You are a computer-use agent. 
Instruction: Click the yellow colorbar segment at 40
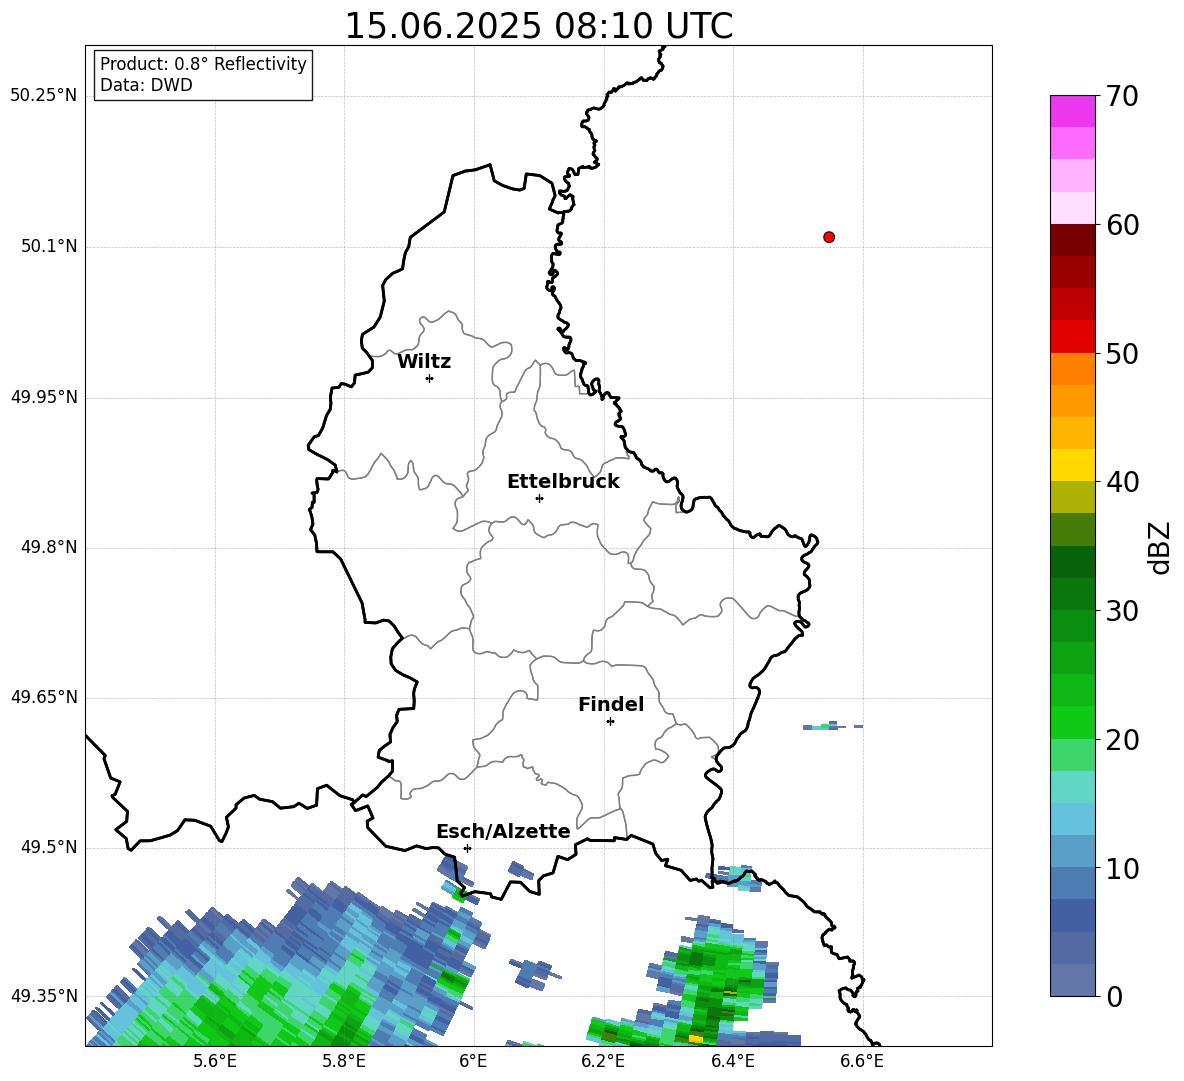pyautogui.click(x=1072, y=465)
